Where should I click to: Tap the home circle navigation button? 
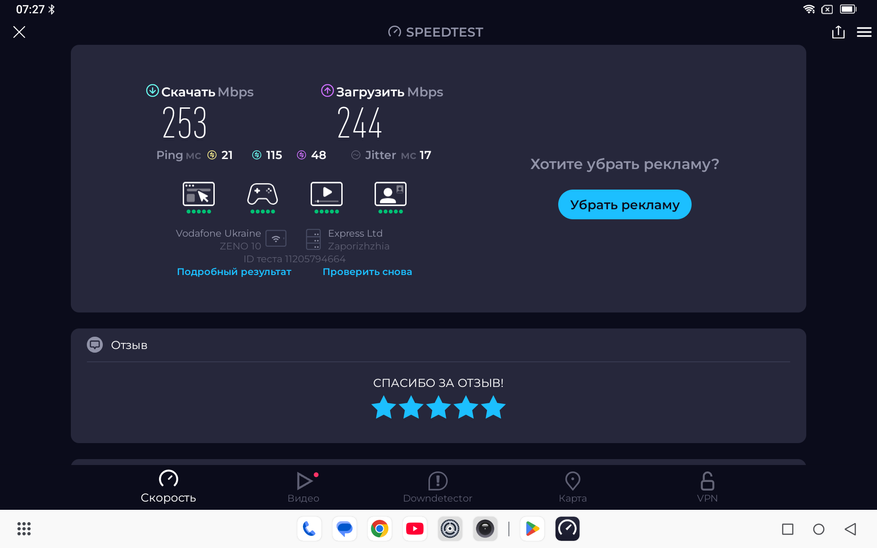click(819, 529)
